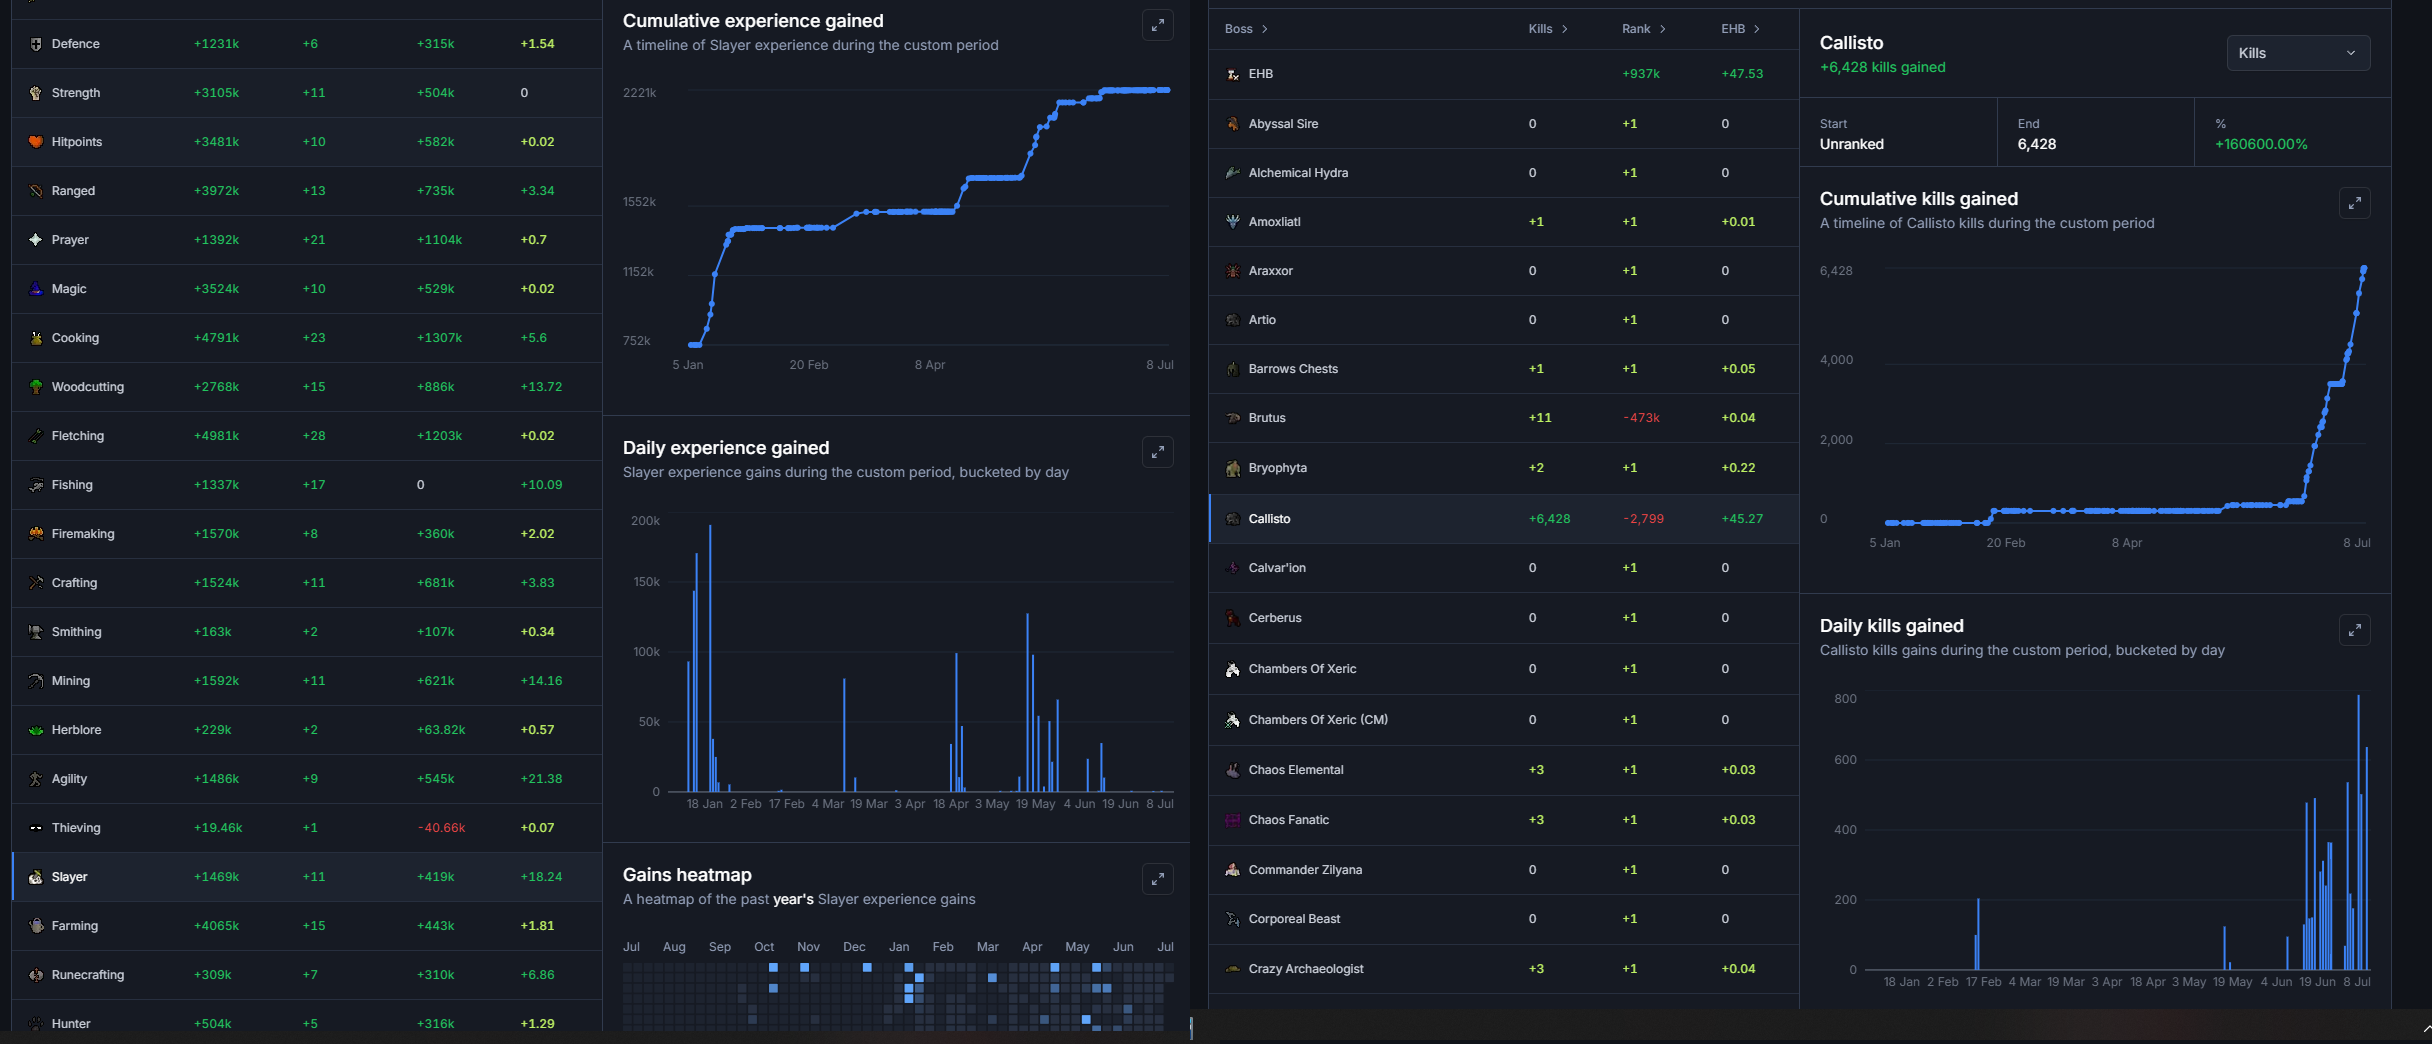
Task: Expand the Gains heatmap chart
Action: [x=1158, y=879]
